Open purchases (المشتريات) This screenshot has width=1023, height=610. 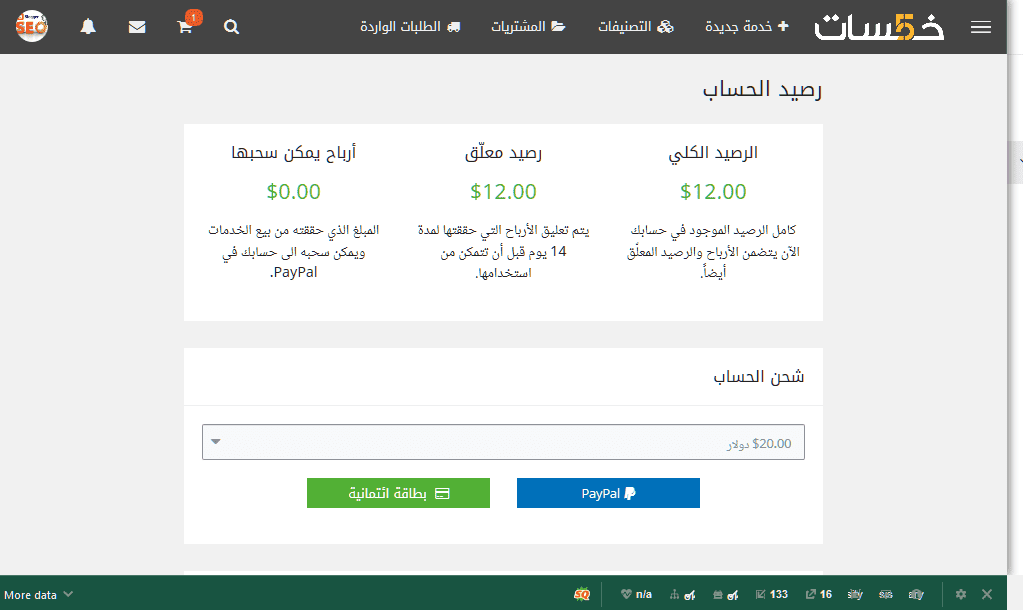pyautogui.click(x=528, y=27)
